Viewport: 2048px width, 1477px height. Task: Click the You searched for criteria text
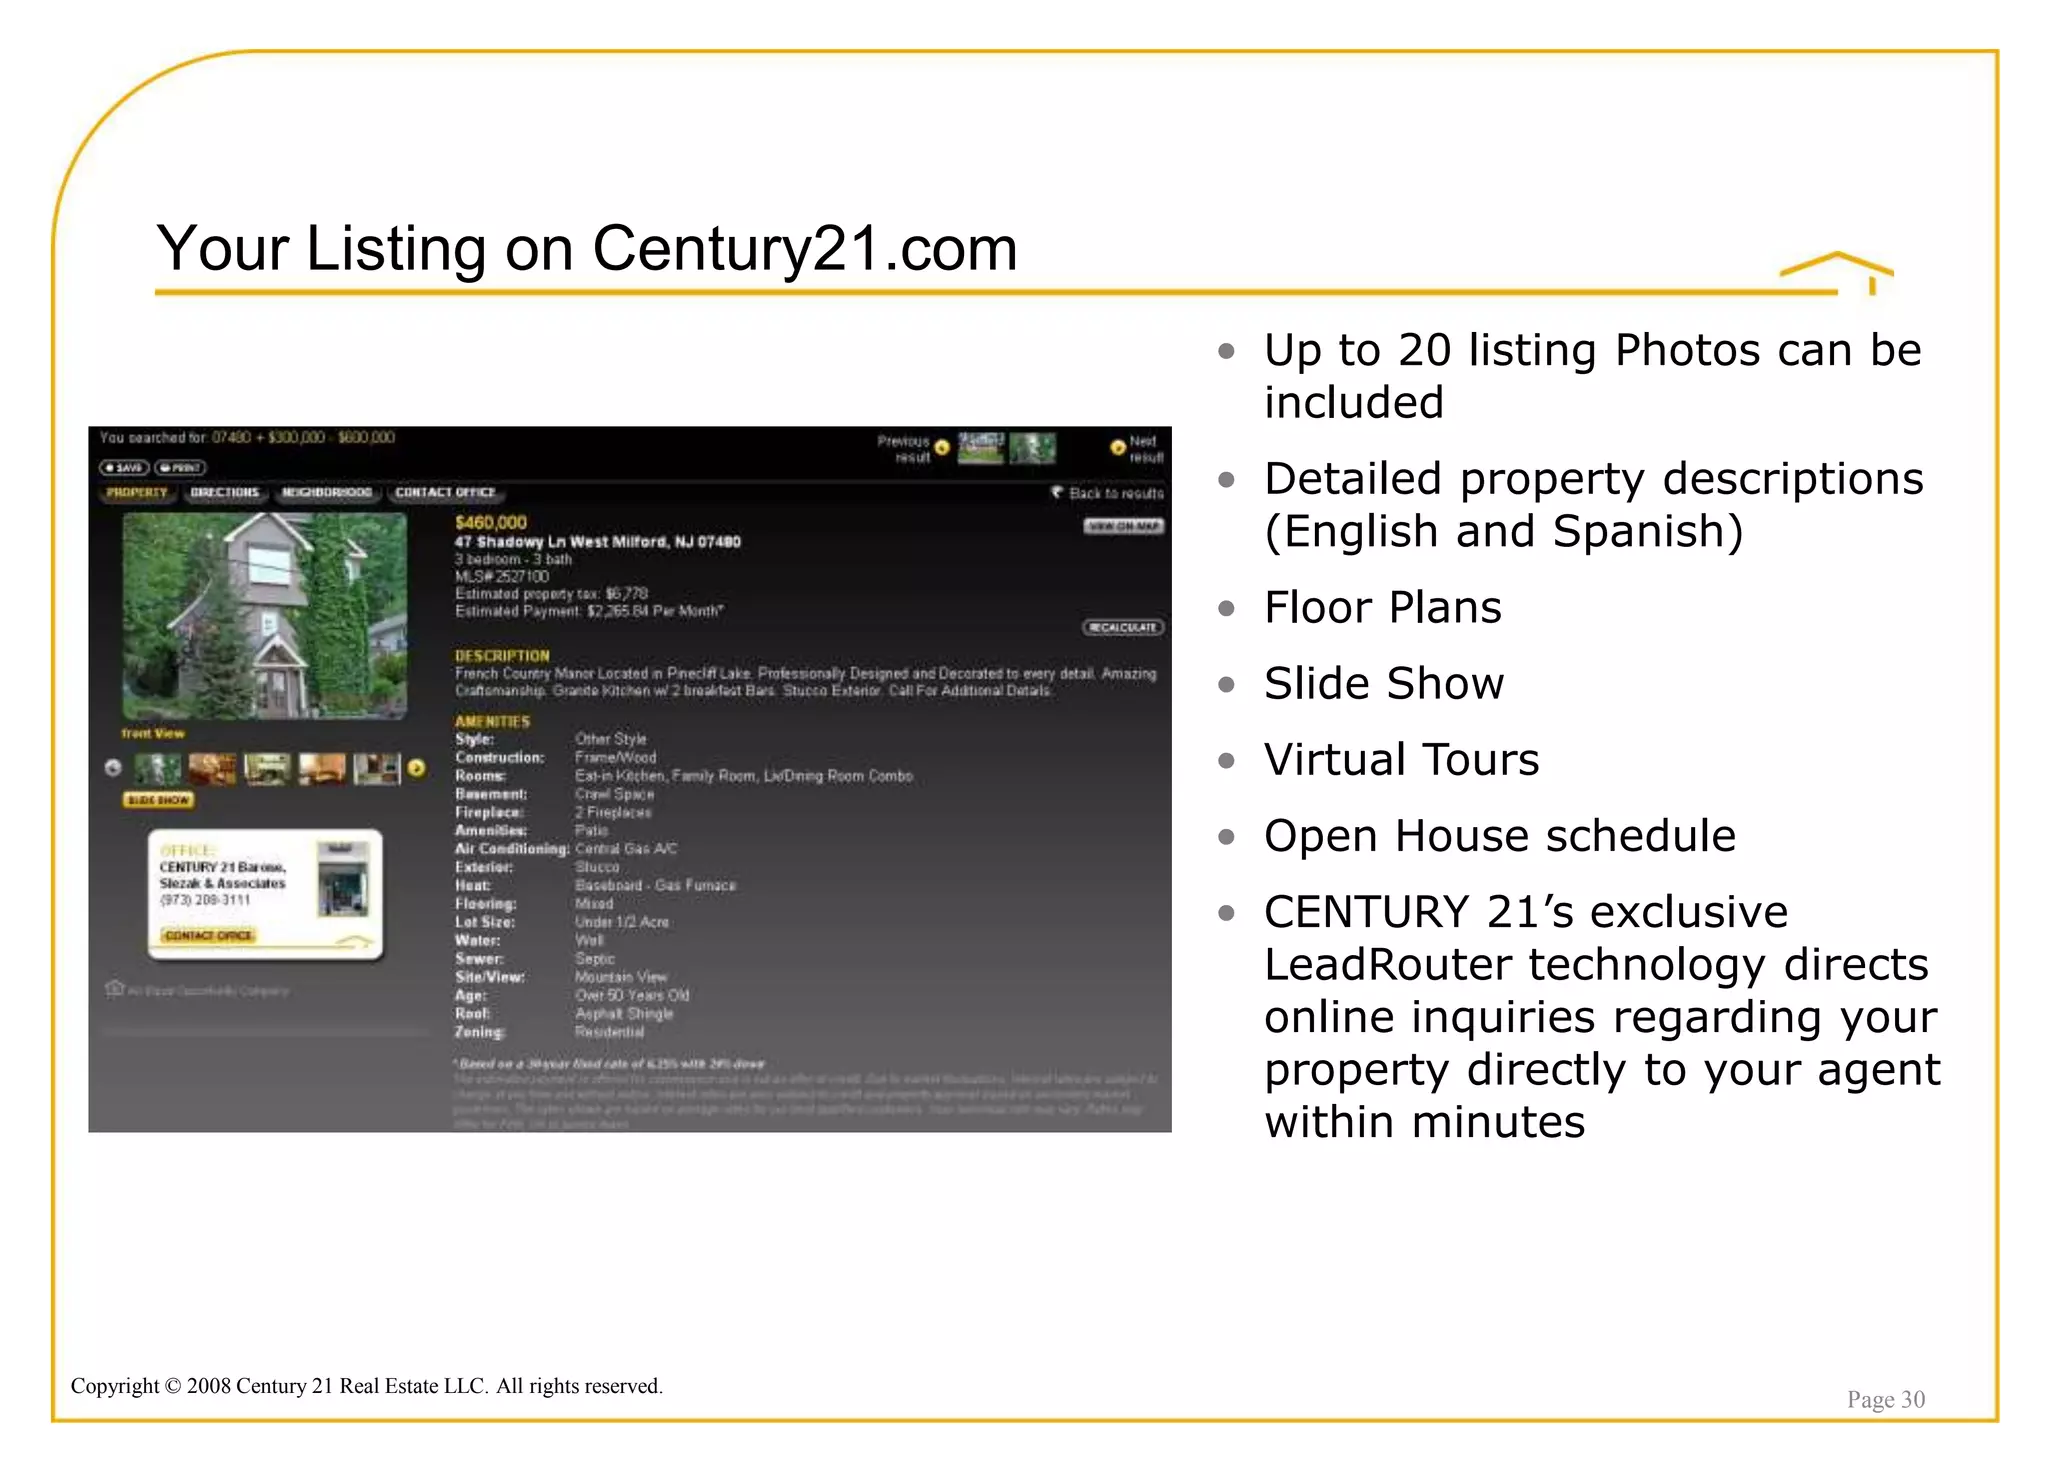(x=247, y=437)
